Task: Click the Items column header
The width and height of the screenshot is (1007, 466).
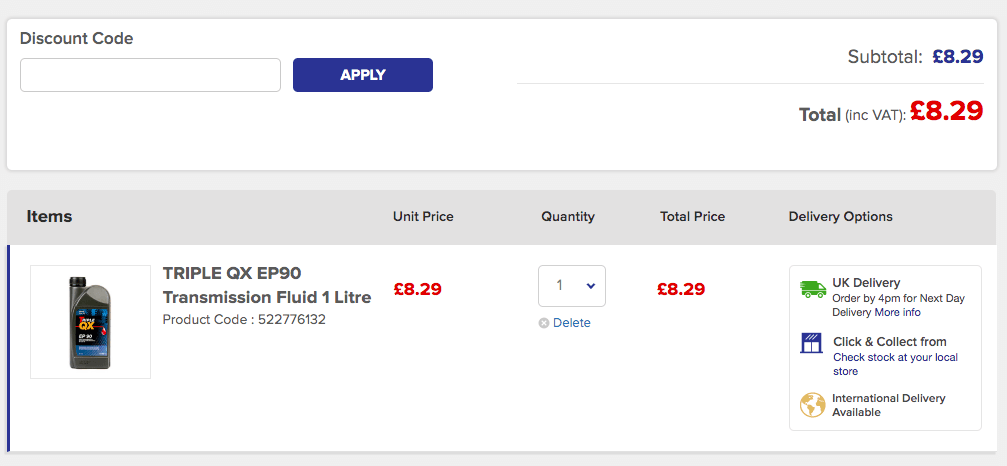Action: [x=49, y=217]
